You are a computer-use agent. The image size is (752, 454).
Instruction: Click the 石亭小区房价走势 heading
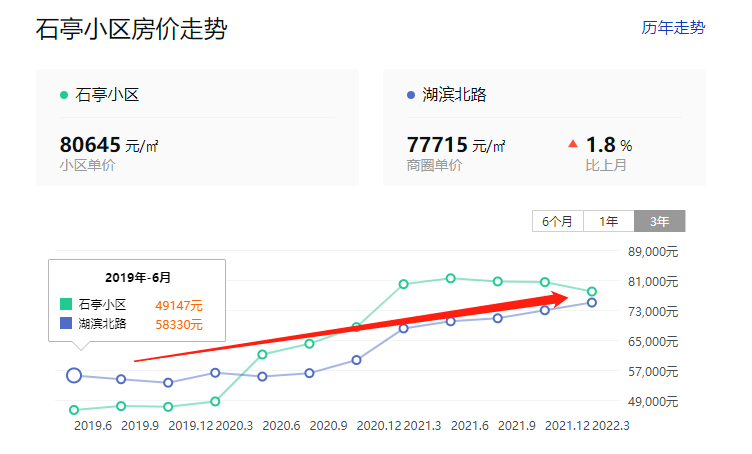[131, 29]
